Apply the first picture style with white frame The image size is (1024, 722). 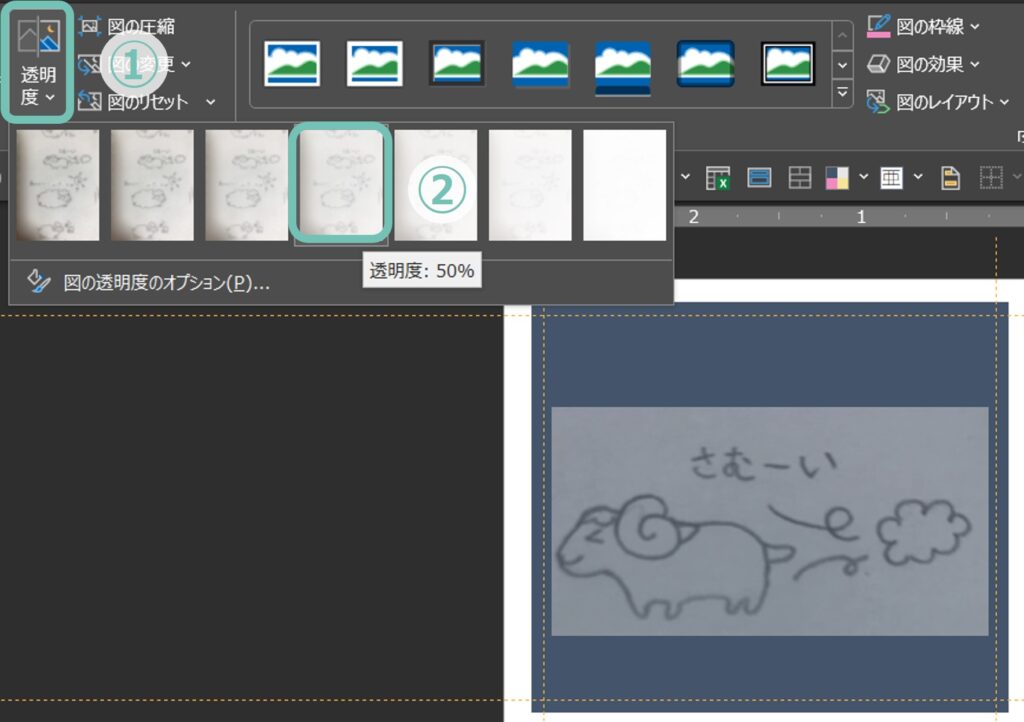292,64
